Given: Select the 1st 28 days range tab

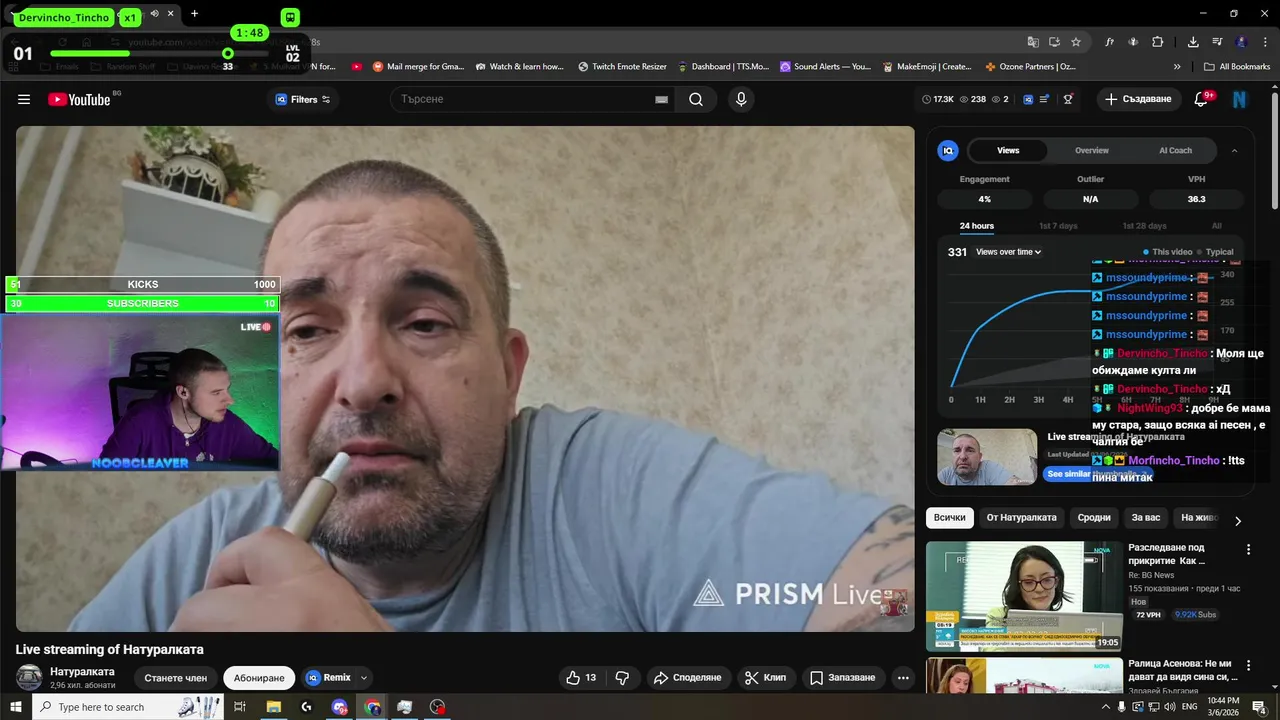Looking at the screenshot, I should (x=1144, y=226).
